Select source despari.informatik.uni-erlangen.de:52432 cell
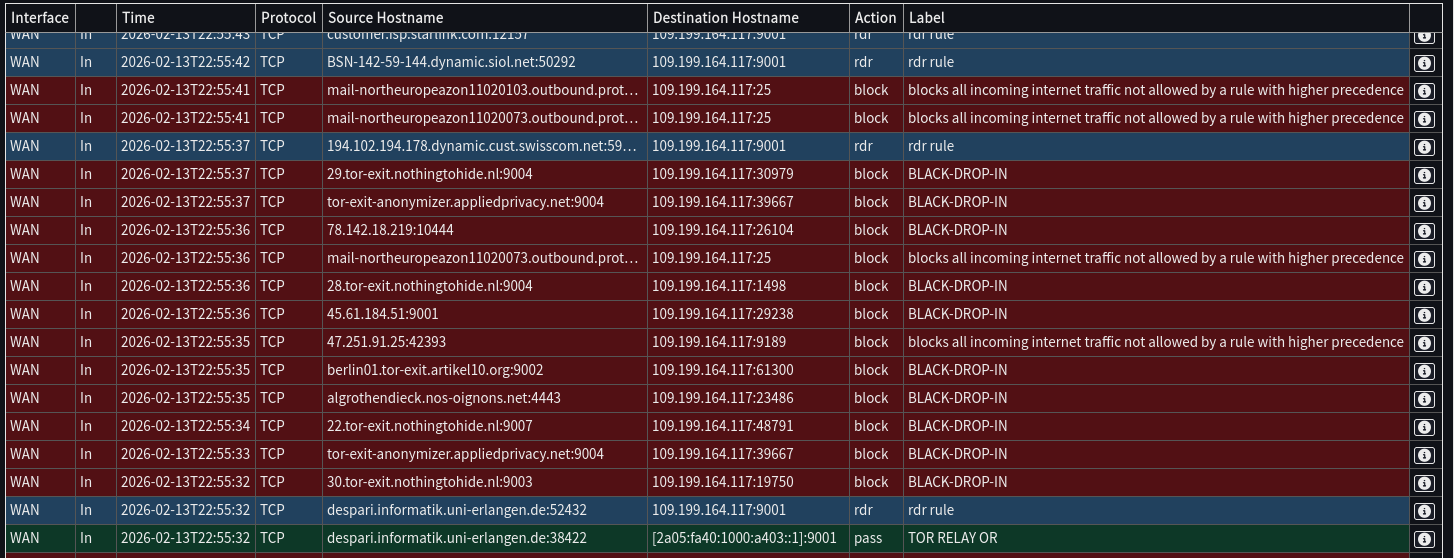The width and height of the screenshot is (1454, 558). pos(456,510)
